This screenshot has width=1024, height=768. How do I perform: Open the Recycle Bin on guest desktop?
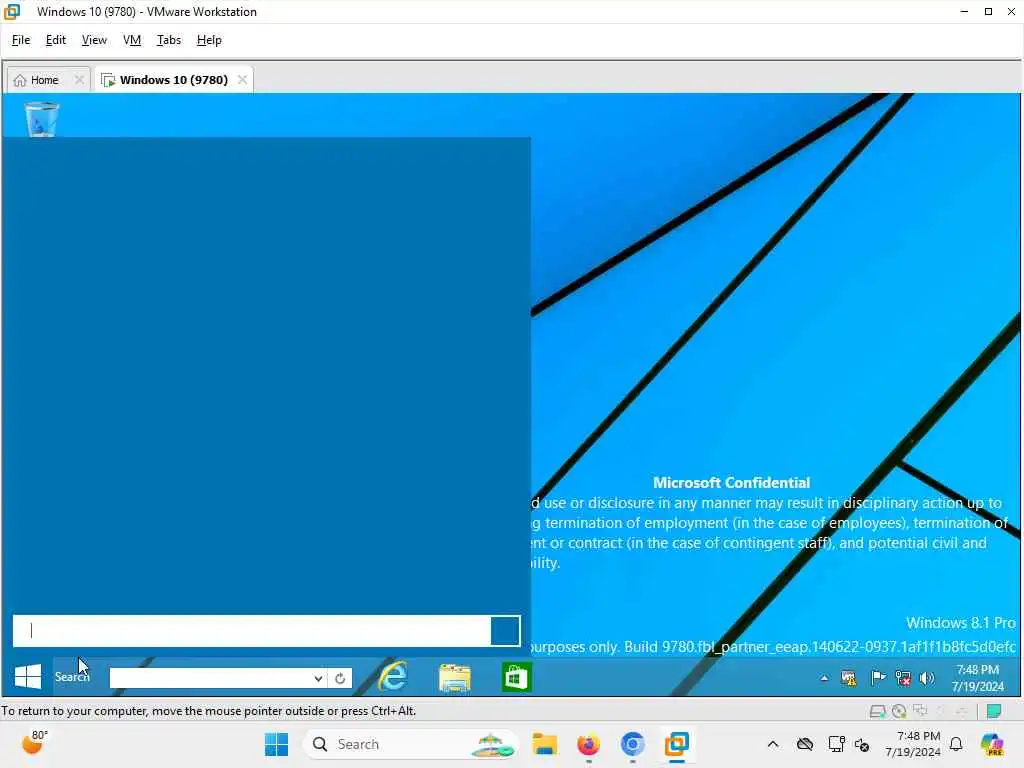42,119
